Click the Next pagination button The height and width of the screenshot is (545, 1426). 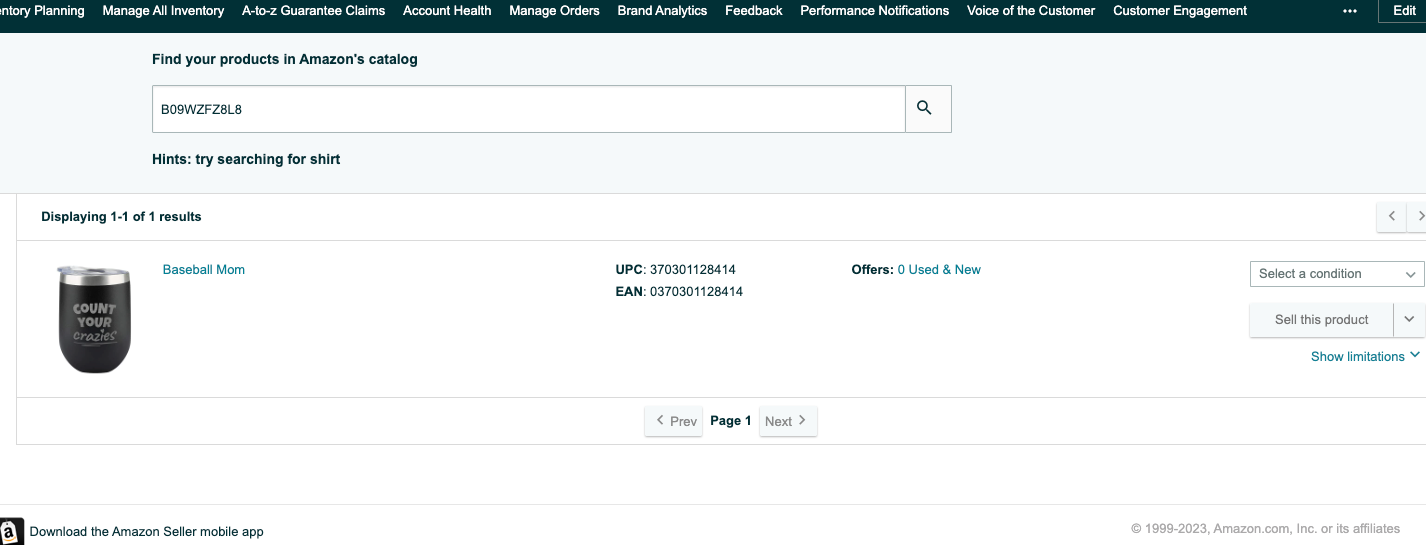788,421
